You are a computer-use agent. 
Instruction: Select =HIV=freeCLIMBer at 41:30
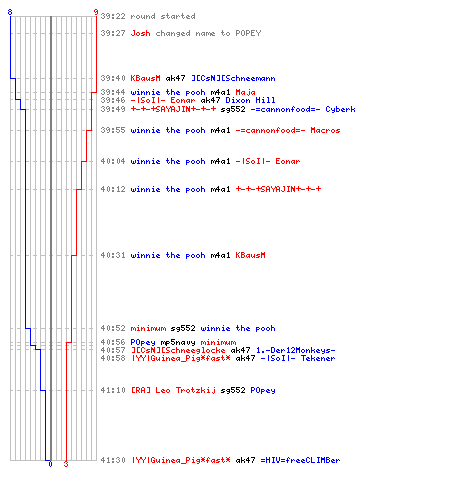pos(300,460)
